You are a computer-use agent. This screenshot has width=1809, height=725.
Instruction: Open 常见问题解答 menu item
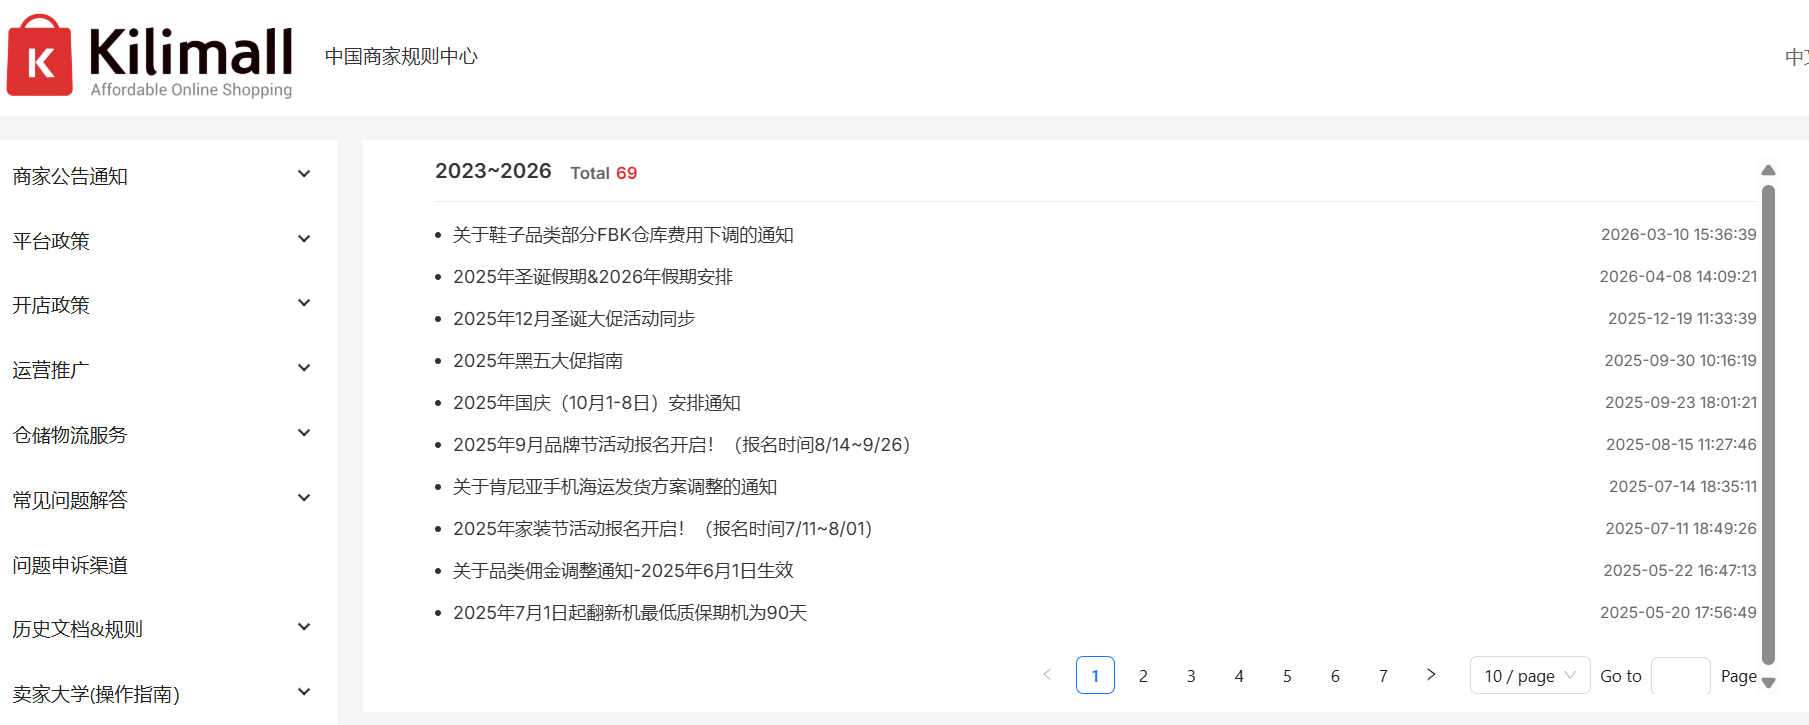pyautogui.click(x=70, y=500)
